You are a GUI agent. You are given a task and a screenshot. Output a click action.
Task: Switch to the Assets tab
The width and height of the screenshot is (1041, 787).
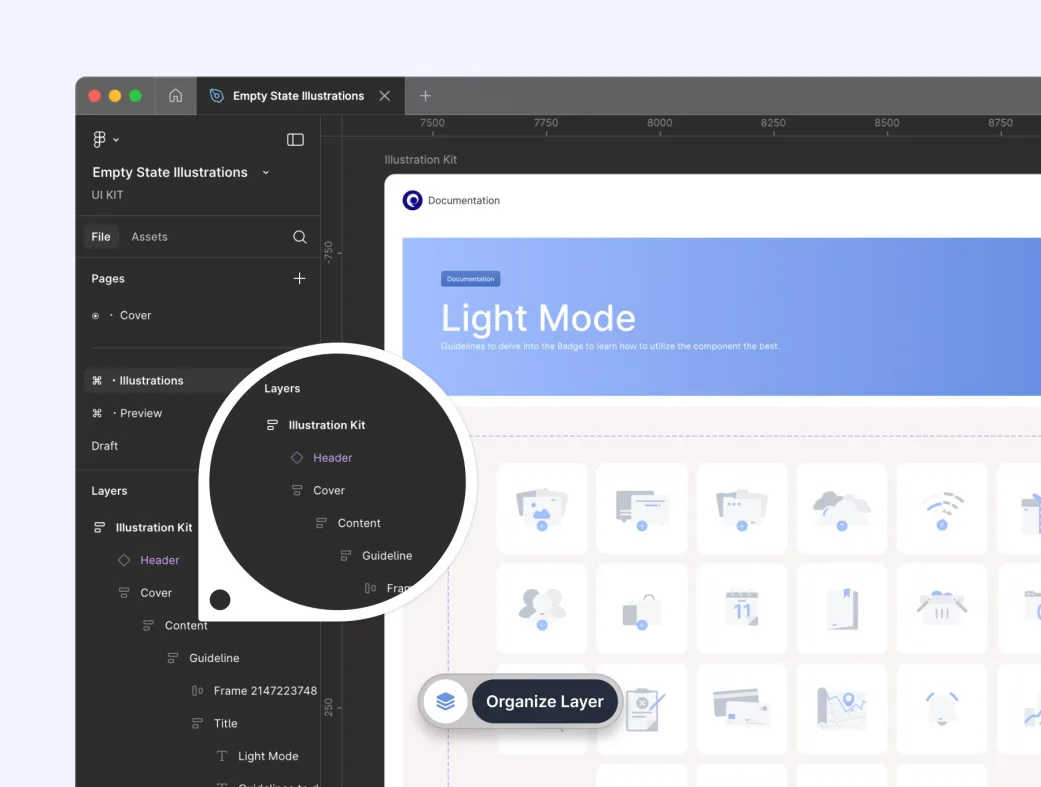pyautogui.click(x=149, y=237)
